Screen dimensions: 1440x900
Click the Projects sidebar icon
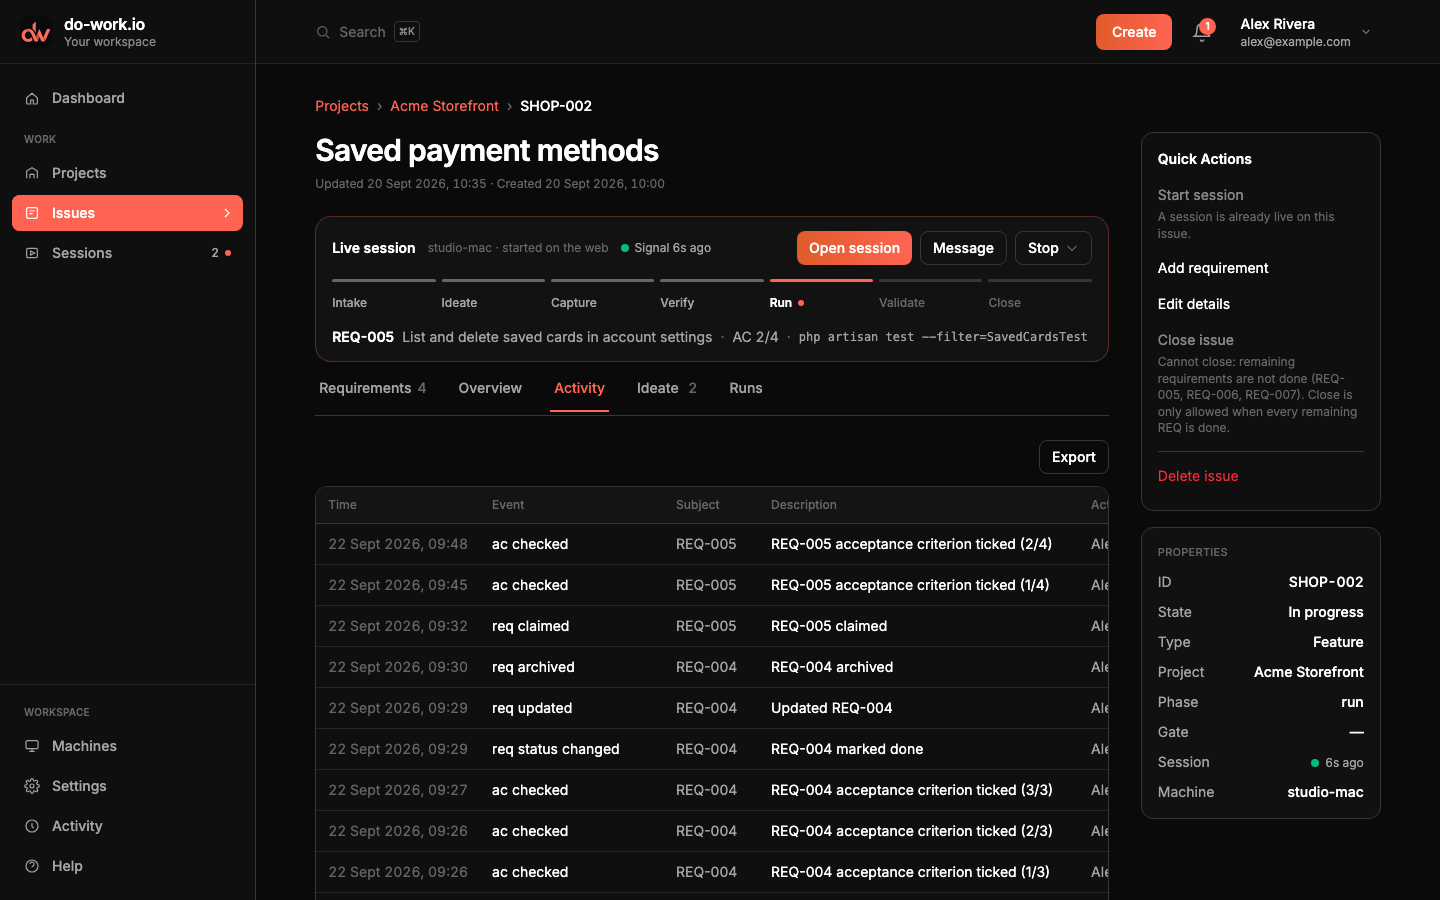click(x=32, y=173)
